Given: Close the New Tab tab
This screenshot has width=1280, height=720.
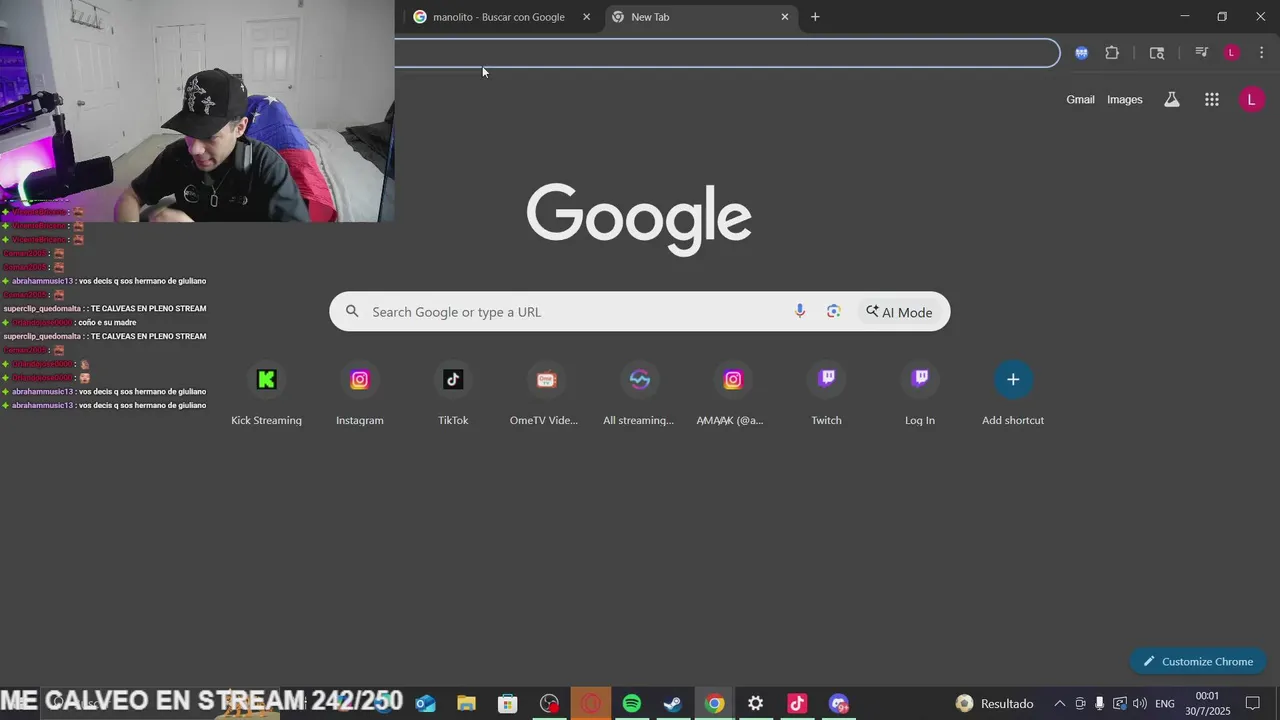Looking at the screenshot, I should tap(785, 17).
